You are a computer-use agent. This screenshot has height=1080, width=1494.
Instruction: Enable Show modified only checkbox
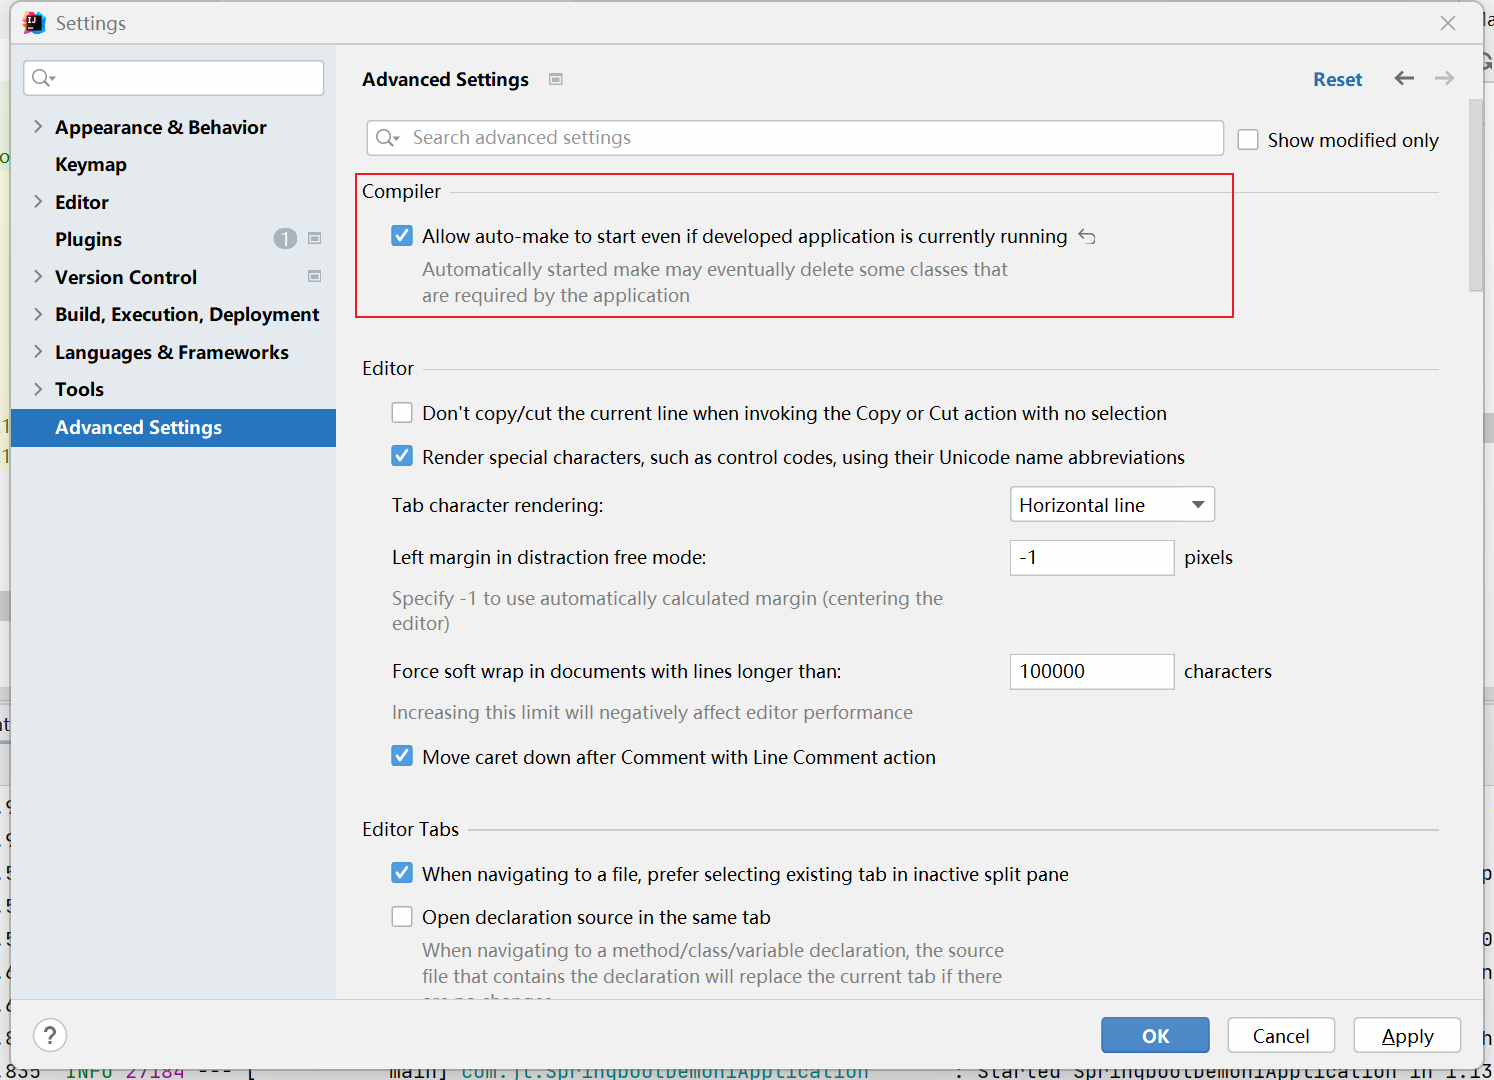point(1248,140)
